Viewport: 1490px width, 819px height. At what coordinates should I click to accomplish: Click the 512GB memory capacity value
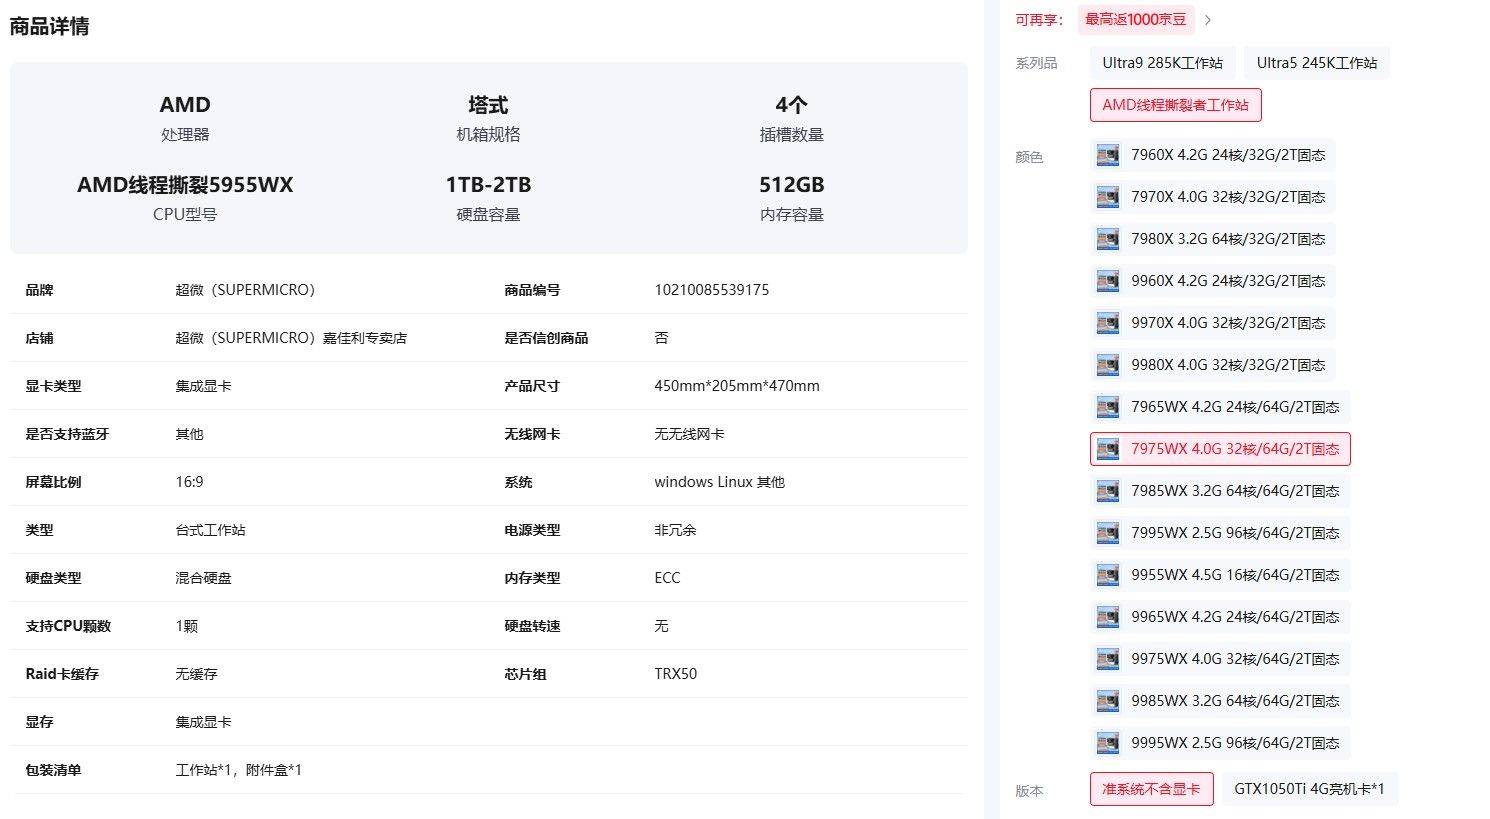[791, 185]
